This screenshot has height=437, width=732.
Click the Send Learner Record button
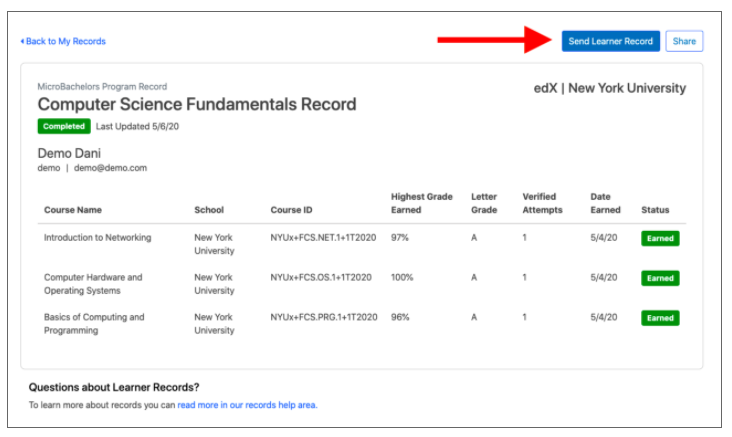point(610,41)
